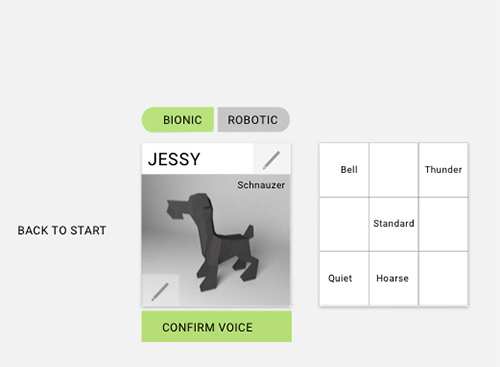Image resolution: width=500 pixels, height=367 pixels.
Task: Select the Bell voice cell
Action: pos(344,170)
